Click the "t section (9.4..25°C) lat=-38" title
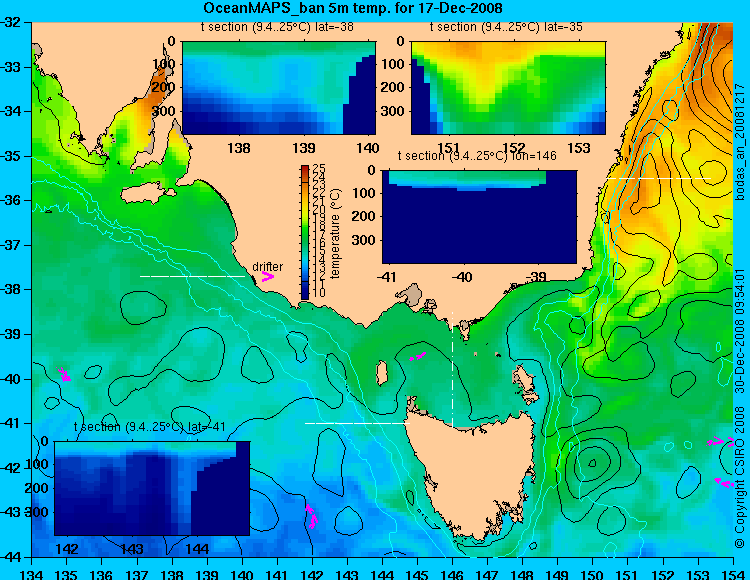 [277, 27]
